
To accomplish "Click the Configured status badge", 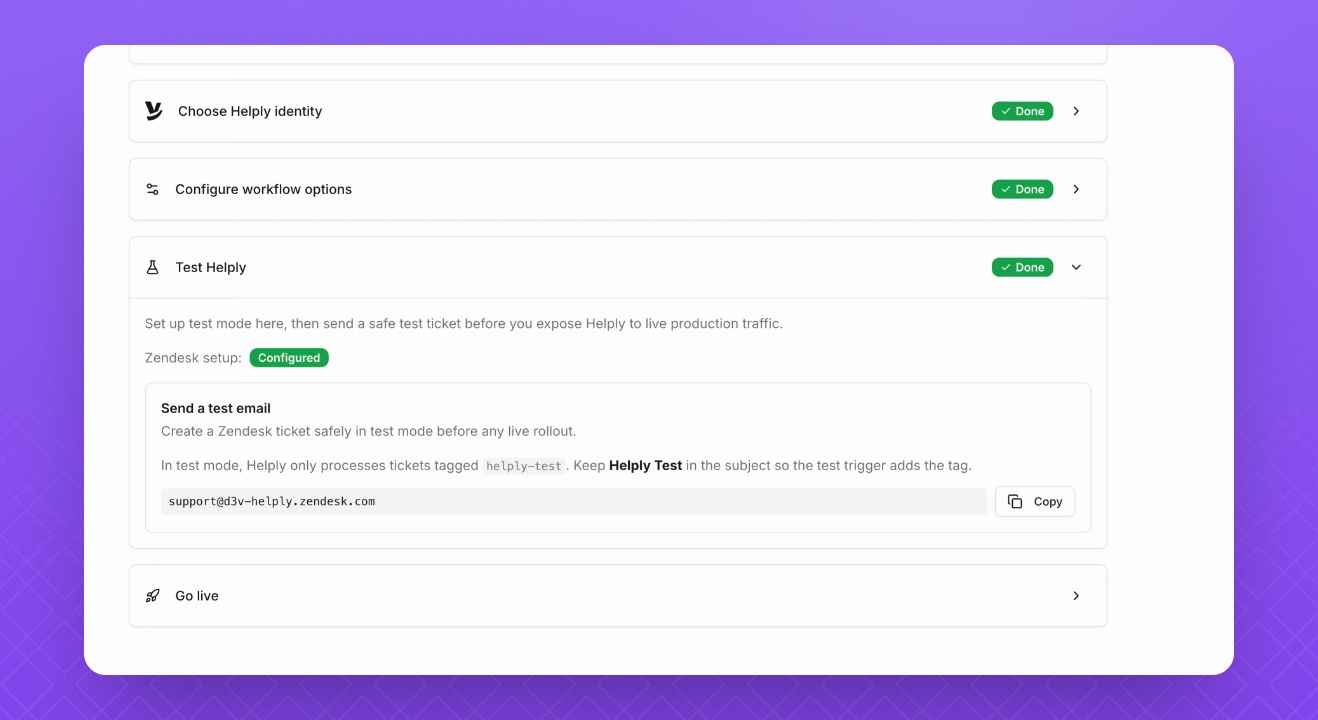I will (x=289, y=358).
